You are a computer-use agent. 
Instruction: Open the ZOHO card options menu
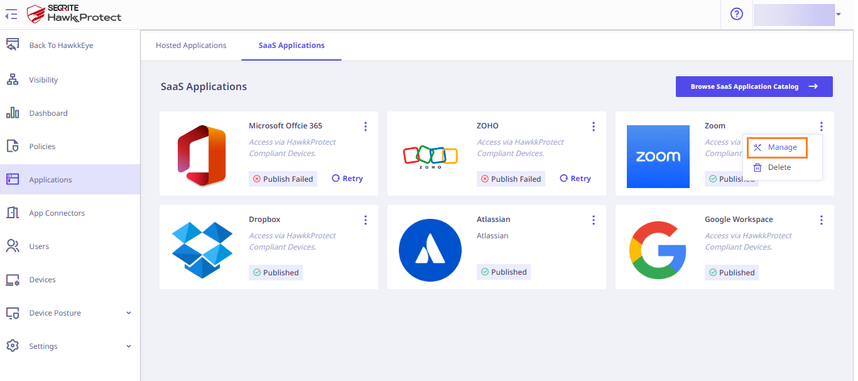click(x=593, y=126)
